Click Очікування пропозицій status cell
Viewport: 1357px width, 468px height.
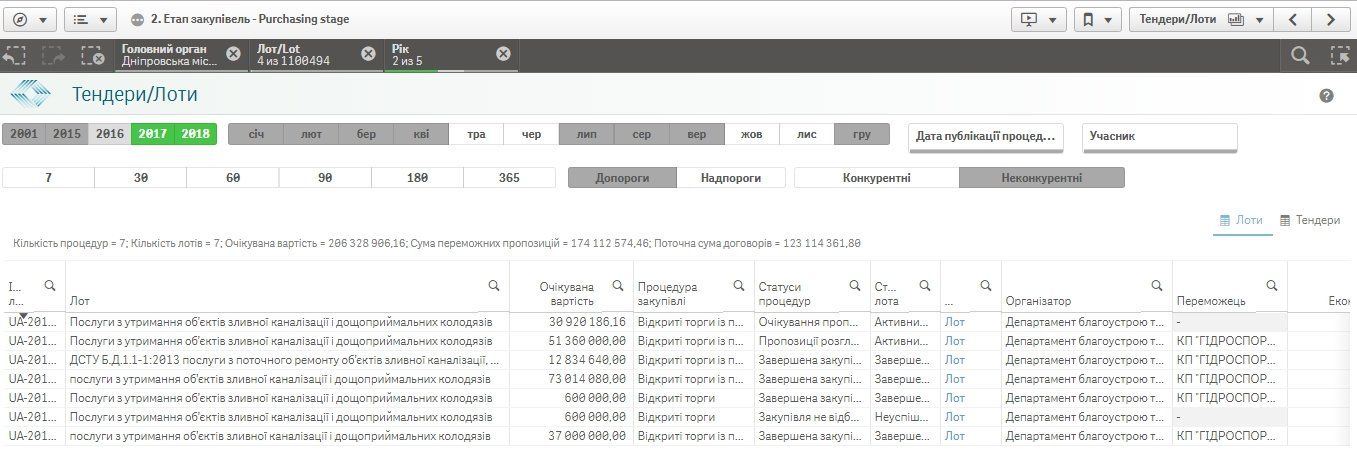pos(812,322)
